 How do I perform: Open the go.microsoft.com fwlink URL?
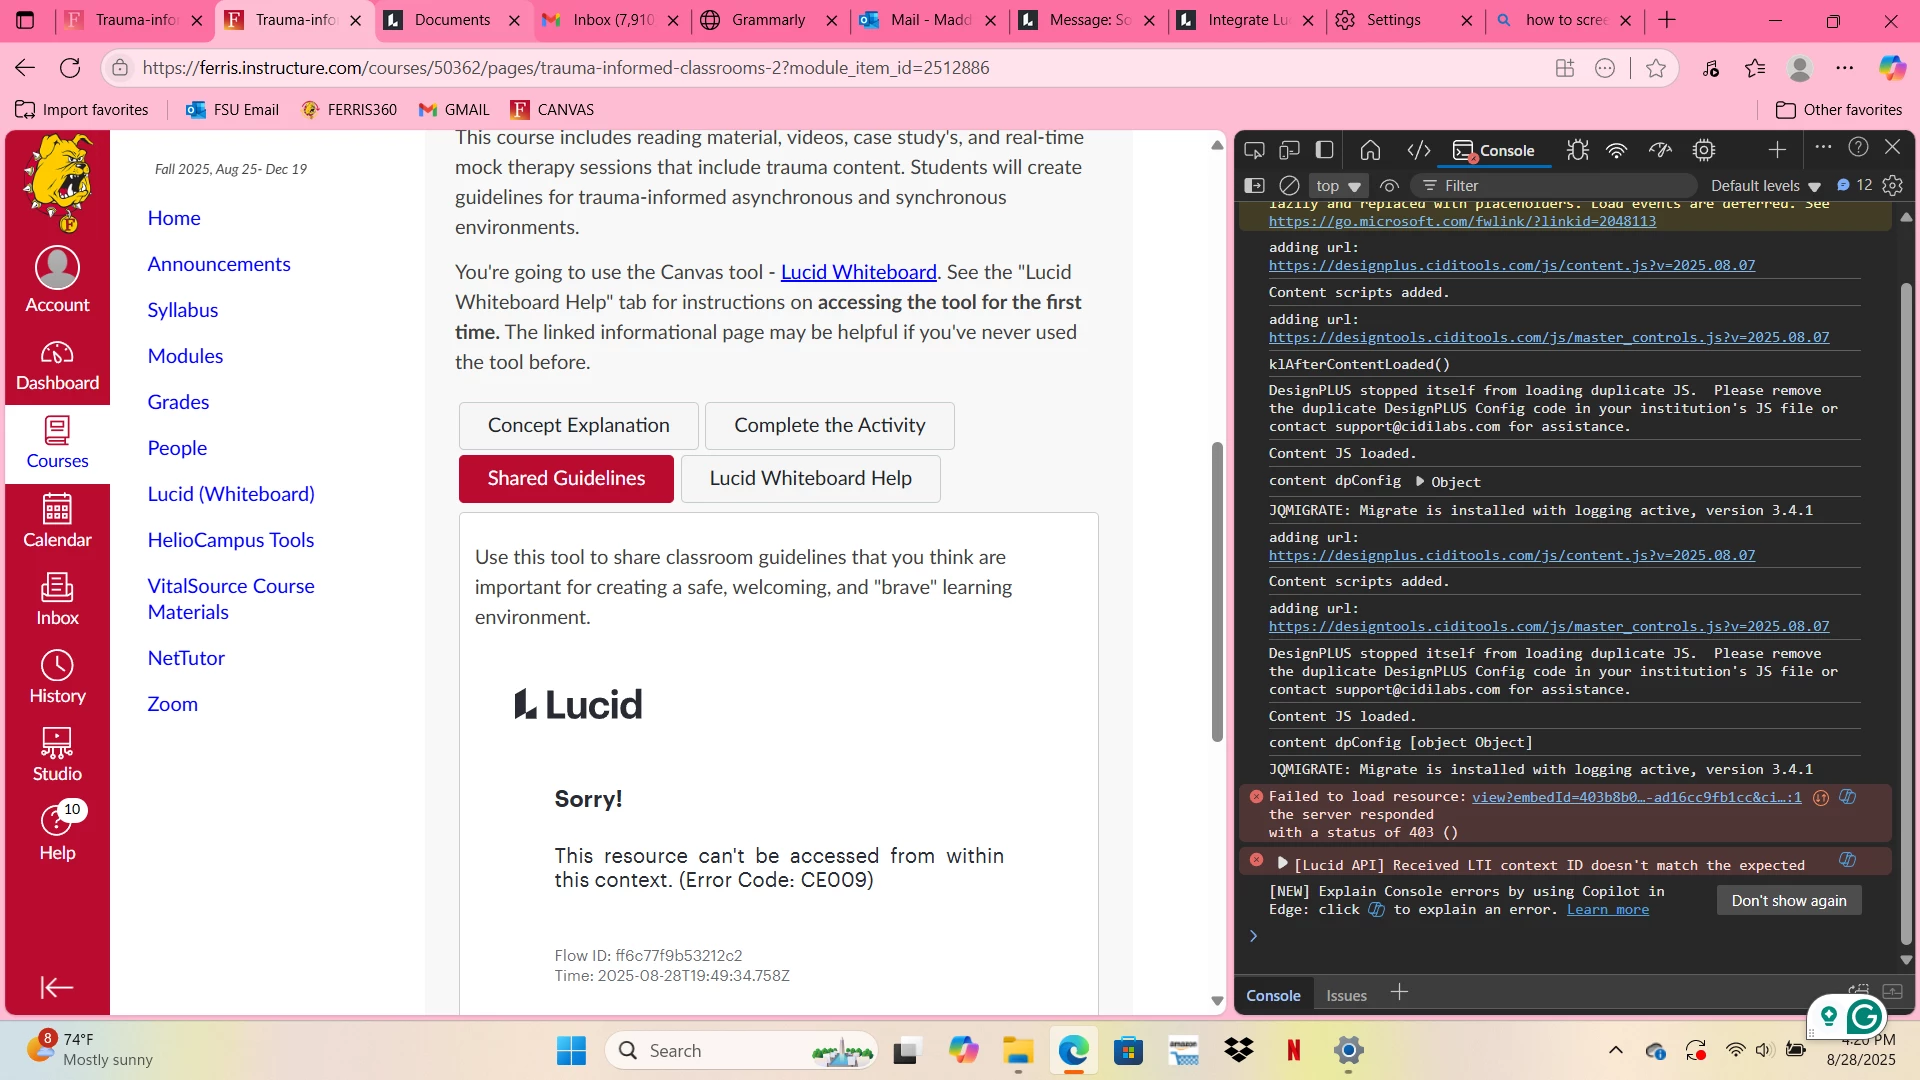click(1462, 221)
